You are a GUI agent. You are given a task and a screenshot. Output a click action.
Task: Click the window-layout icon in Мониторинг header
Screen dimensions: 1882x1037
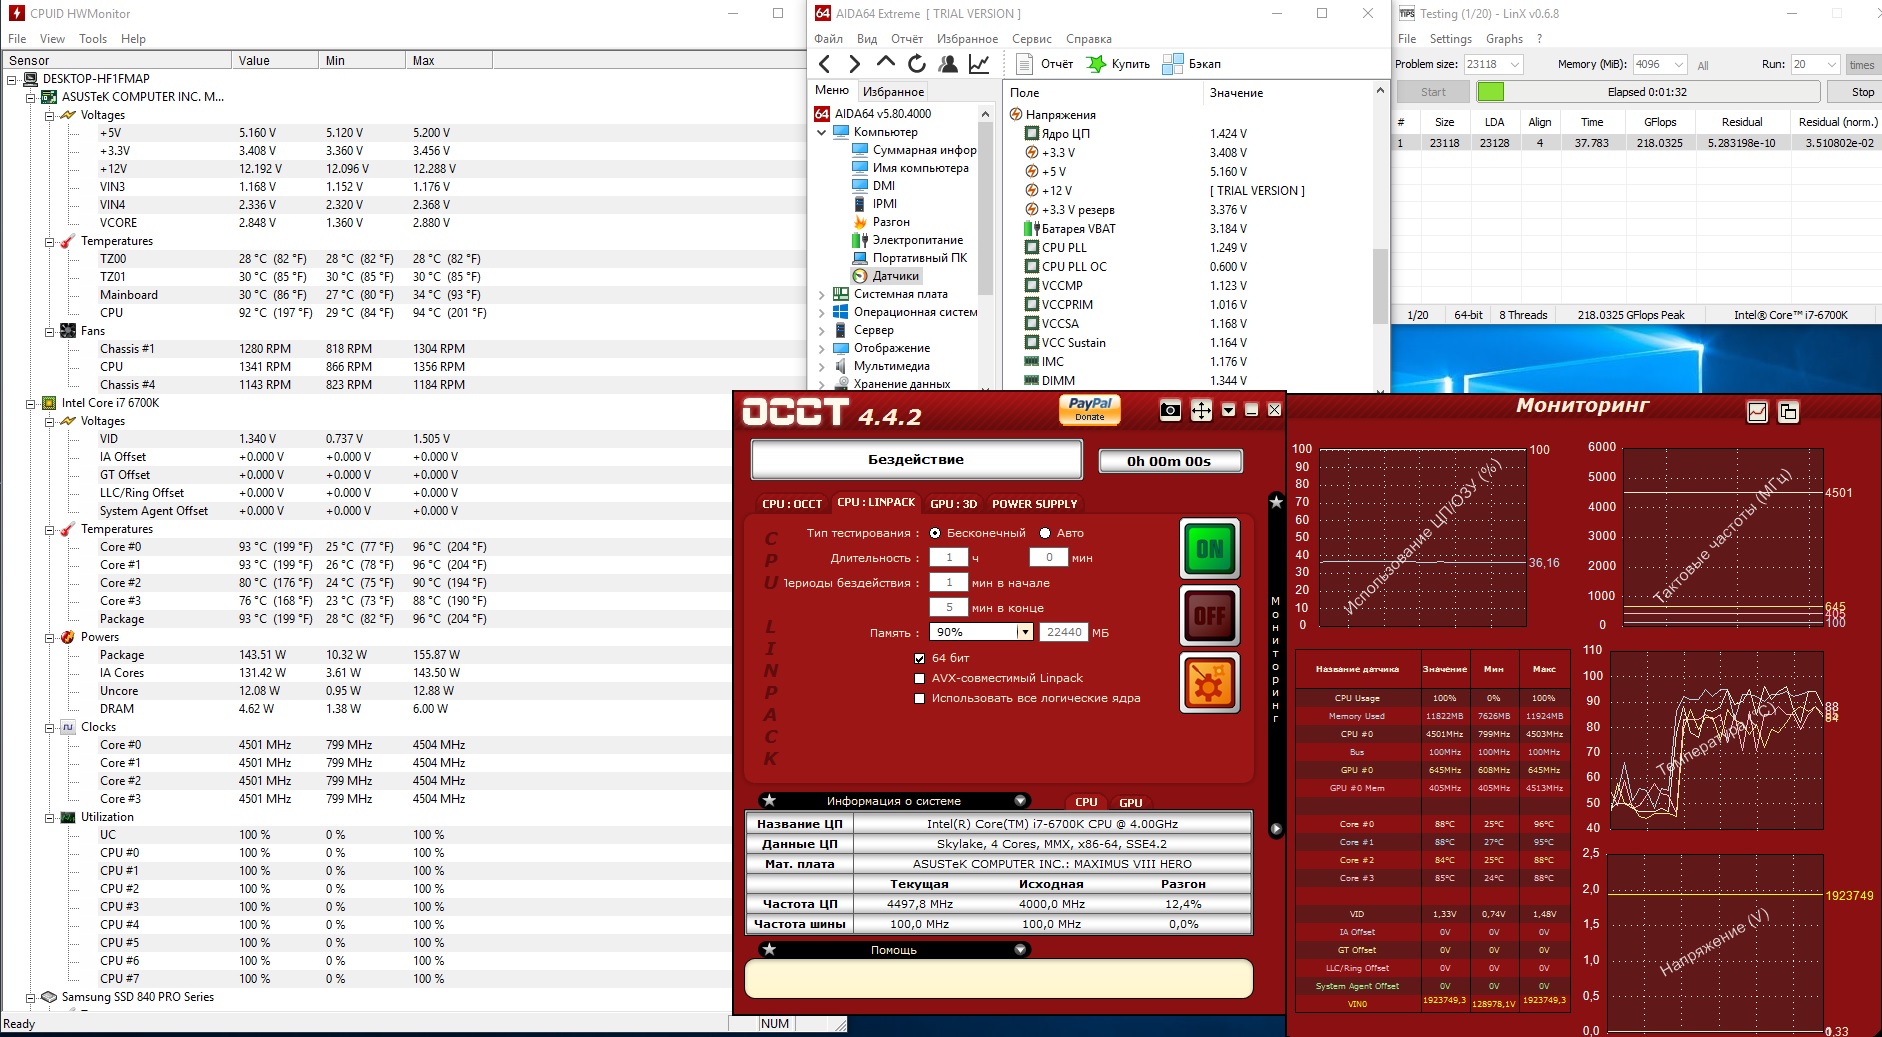[1788, 412]
